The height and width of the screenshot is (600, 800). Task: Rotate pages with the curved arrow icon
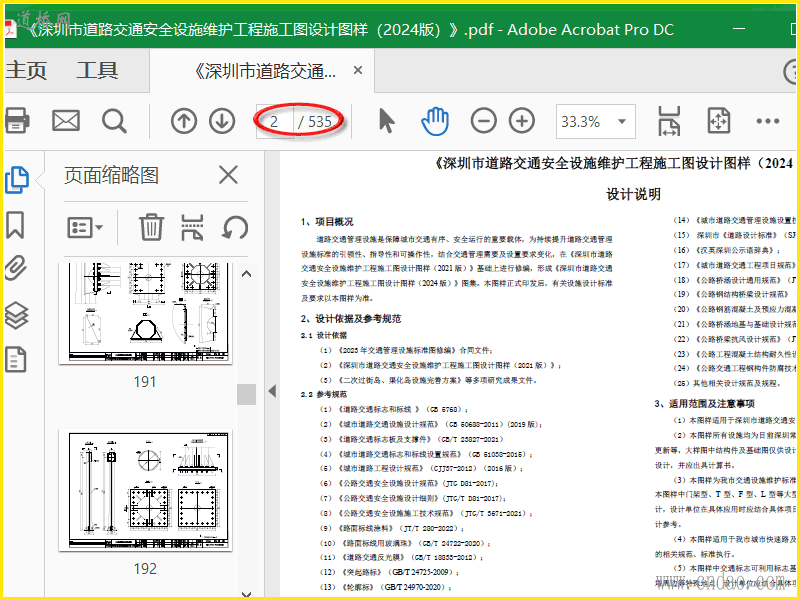235,228
